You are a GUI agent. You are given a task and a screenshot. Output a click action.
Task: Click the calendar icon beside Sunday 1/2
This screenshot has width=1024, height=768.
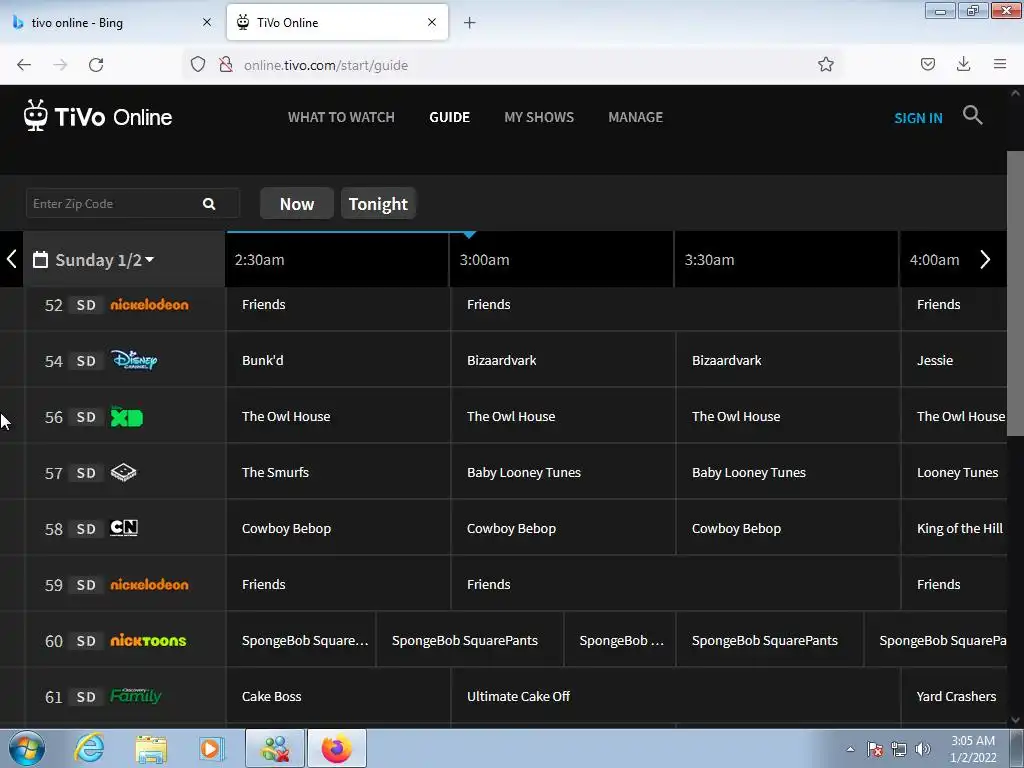click(x=40, y=260)
